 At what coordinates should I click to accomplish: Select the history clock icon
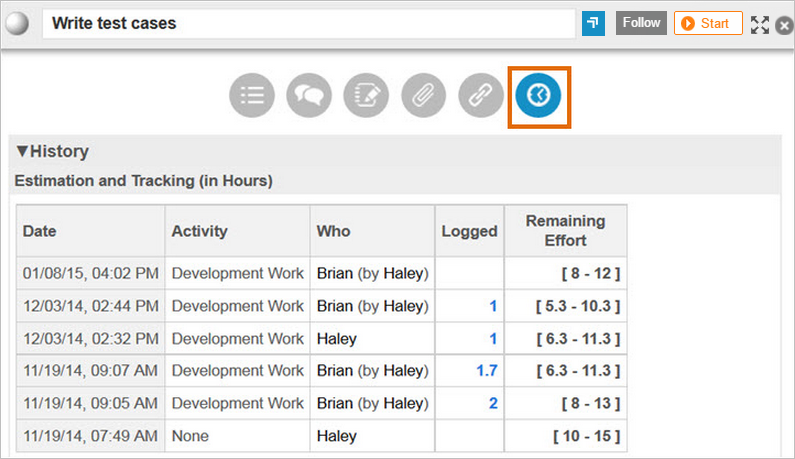(x=539, y=96)
